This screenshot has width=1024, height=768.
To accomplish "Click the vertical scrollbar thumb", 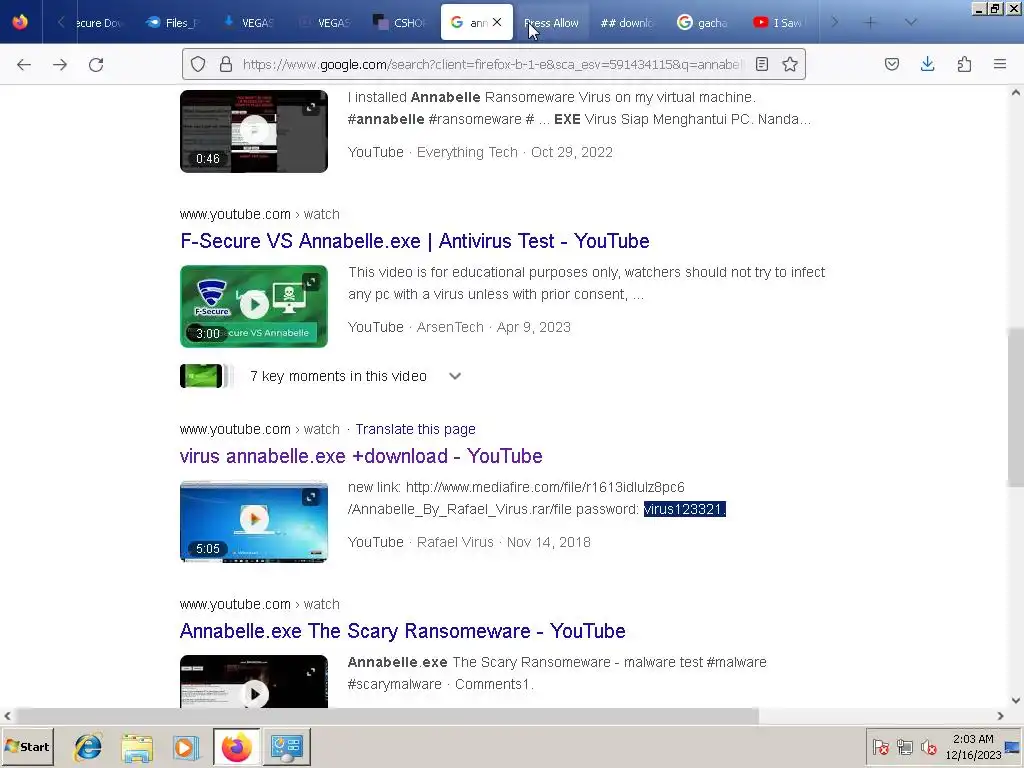I will tap(1016, 406).
